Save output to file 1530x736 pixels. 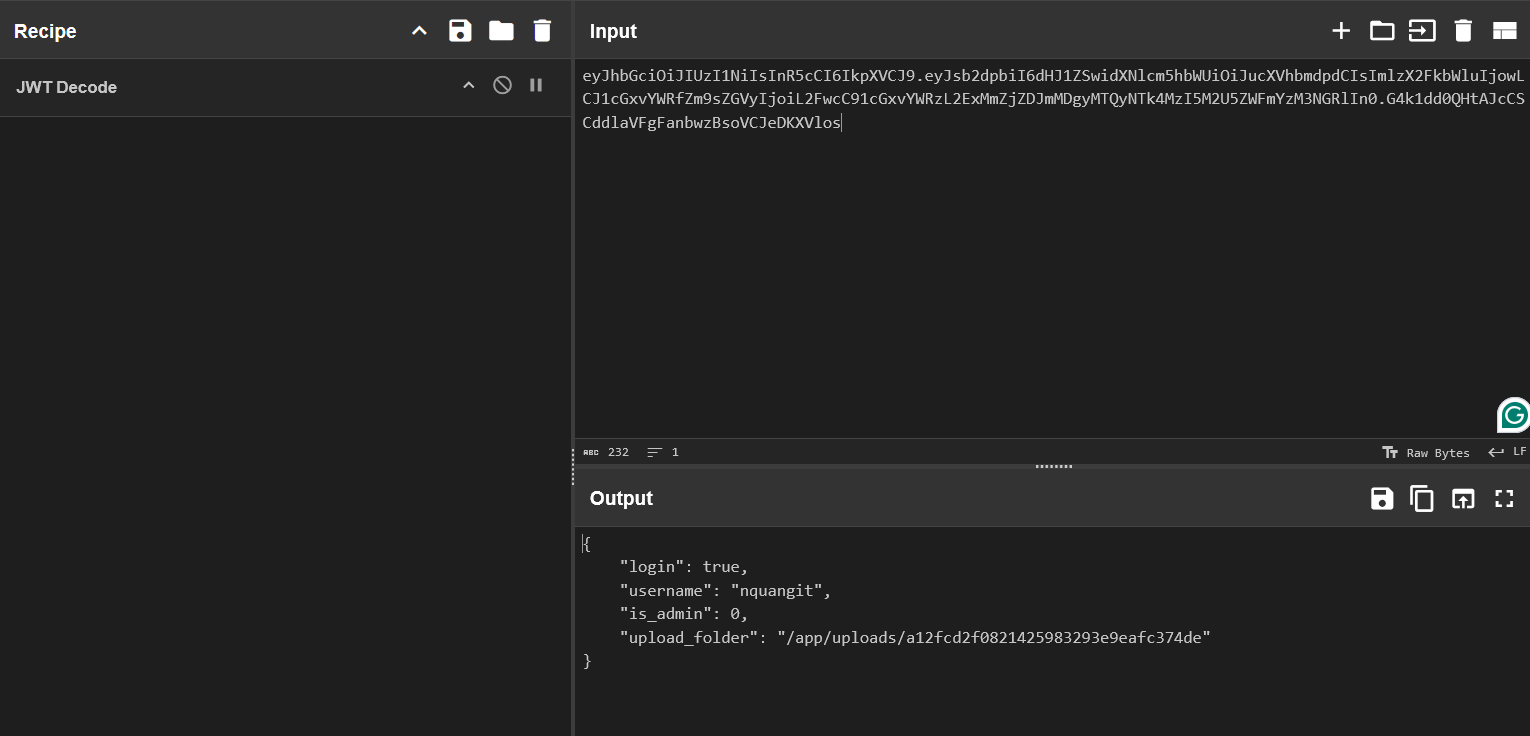[x=1382, y=498]
